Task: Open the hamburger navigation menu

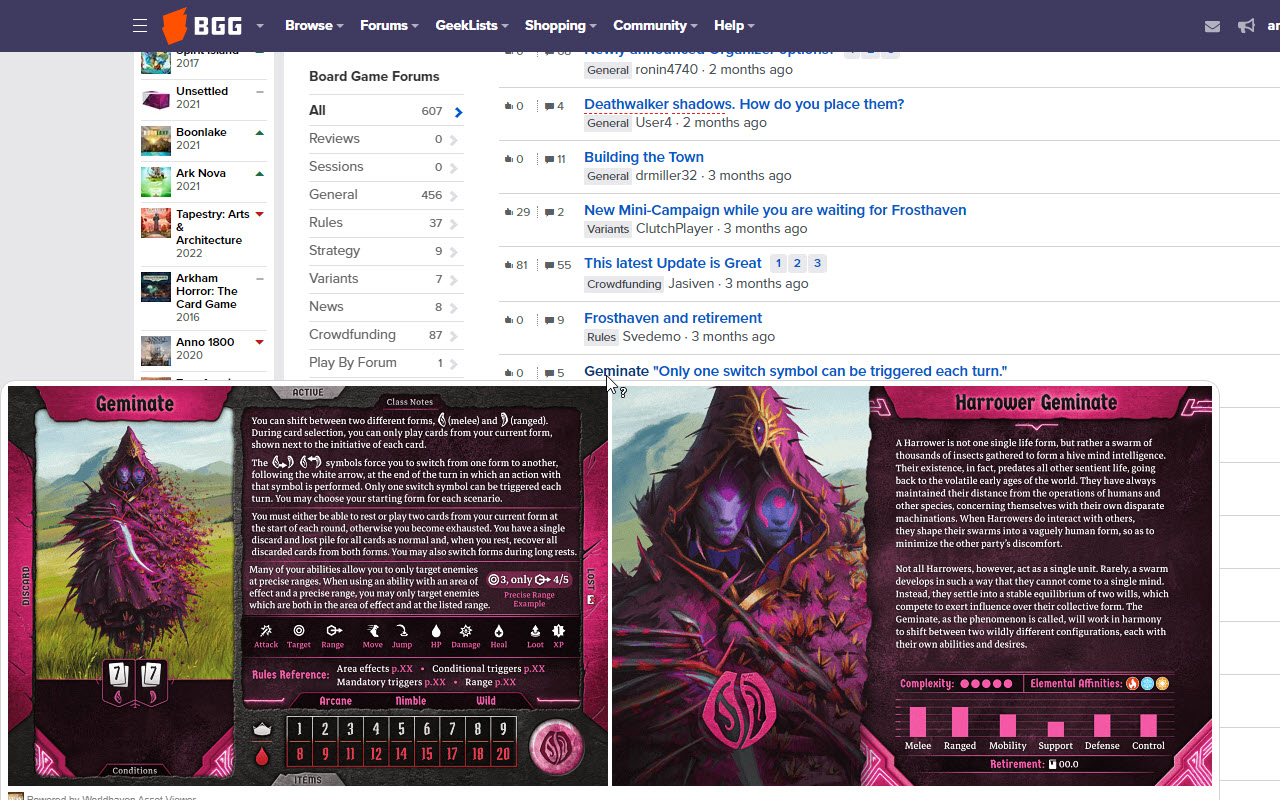Action: 139,25
